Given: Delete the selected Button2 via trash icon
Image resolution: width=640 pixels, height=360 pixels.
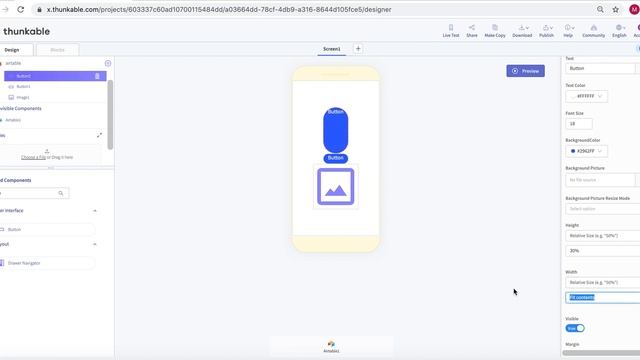Looking at the screenshot, I should tap(97, 76).
